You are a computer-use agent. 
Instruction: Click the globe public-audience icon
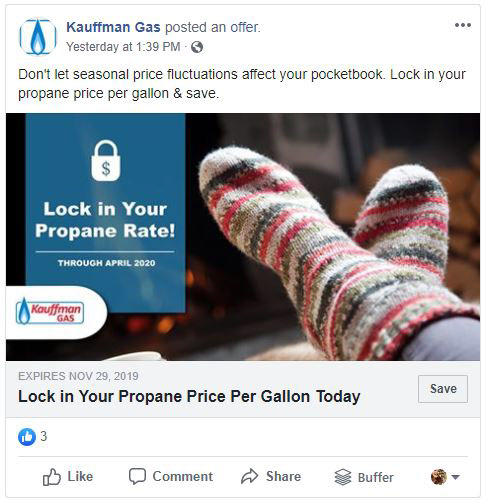197,47
